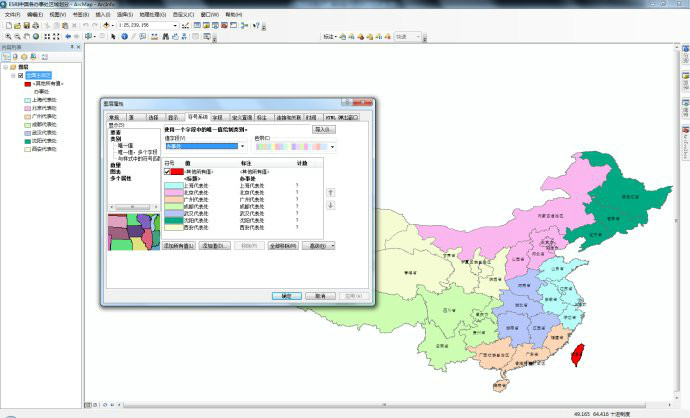This screenshot has height=418, width=690.
Task: Click the Add All Values button
Action: 179,246
